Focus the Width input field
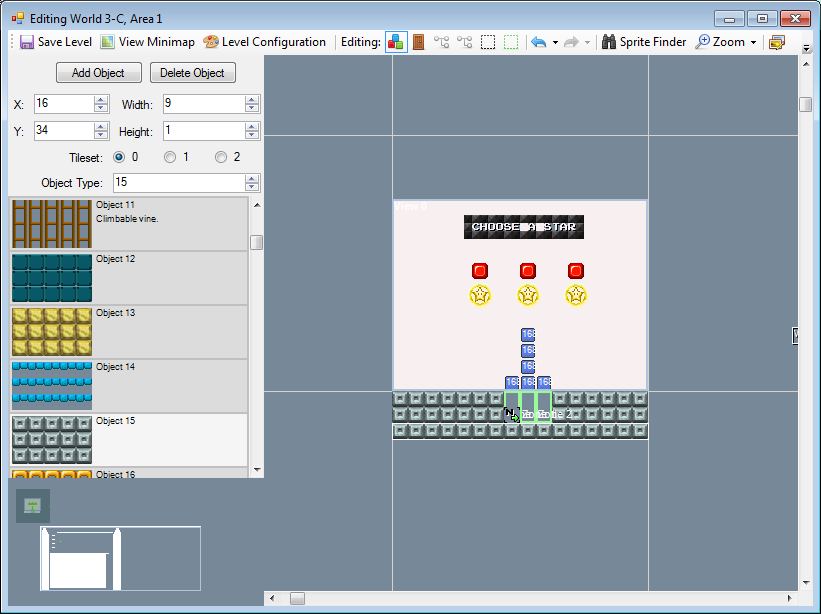 [204, 104]
